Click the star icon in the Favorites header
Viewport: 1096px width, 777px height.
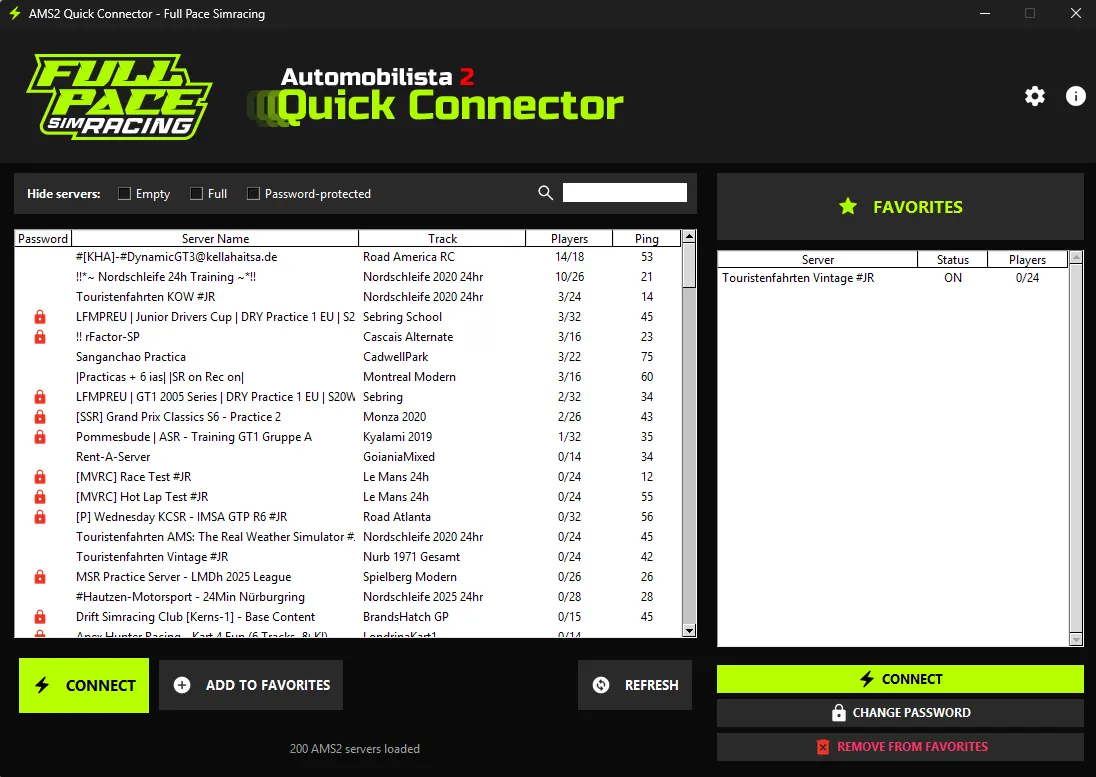click(x=848, y=207)
